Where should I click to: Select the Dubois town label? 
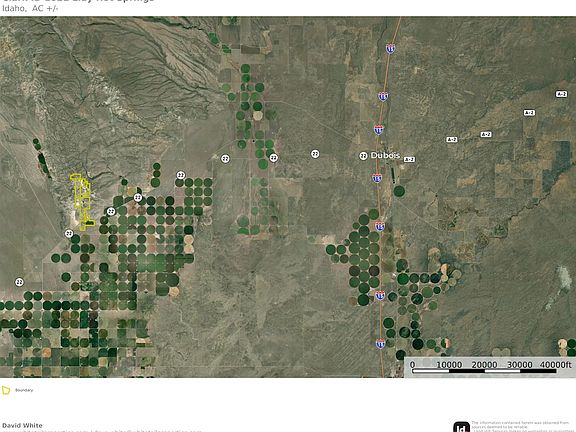point(385,155)
